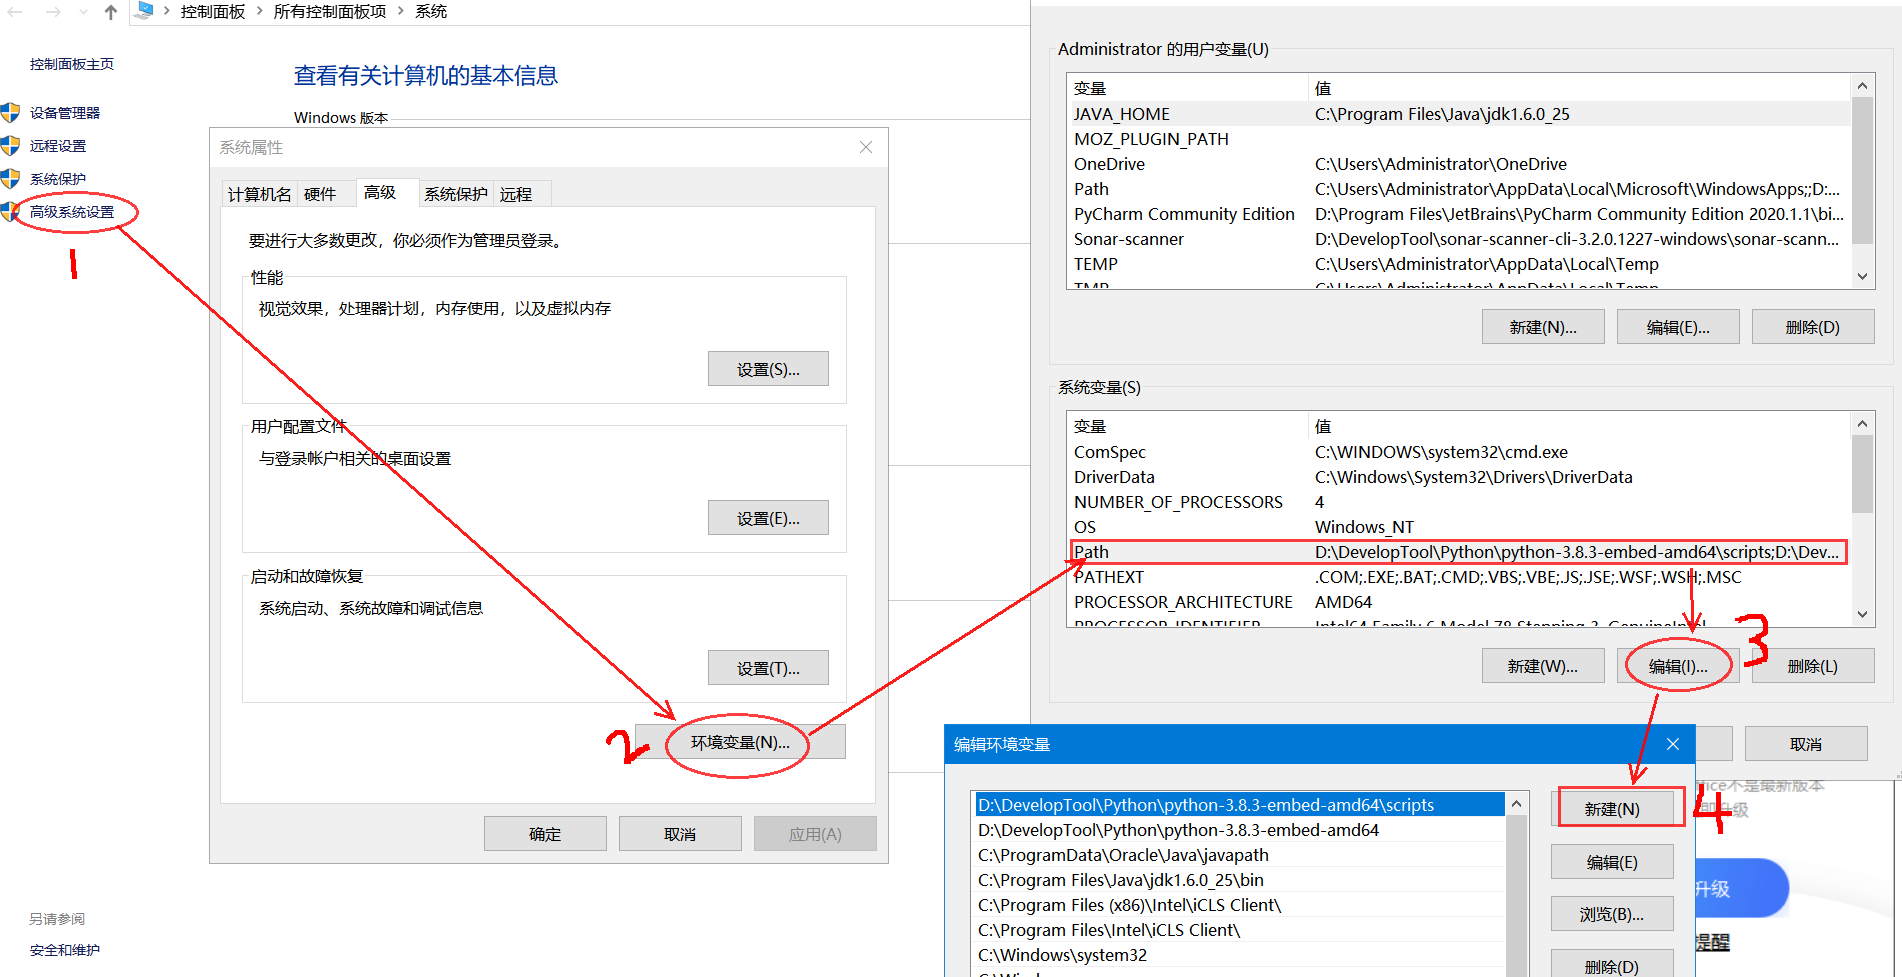
Task: Click the scroll-up arrow of user variables list
Action: 1862,86
